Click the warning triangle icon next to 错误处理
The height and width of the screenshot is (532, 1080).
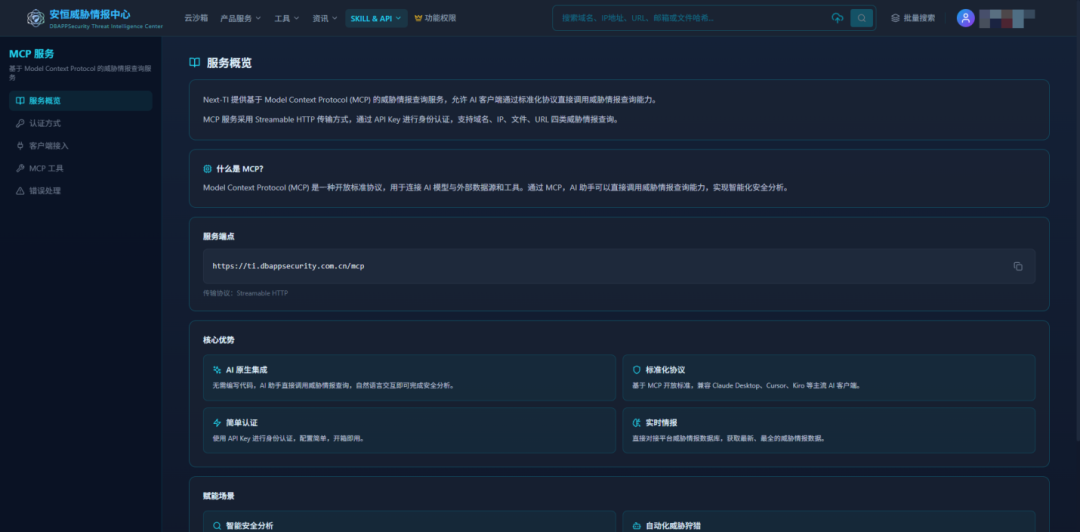point(20,191)
